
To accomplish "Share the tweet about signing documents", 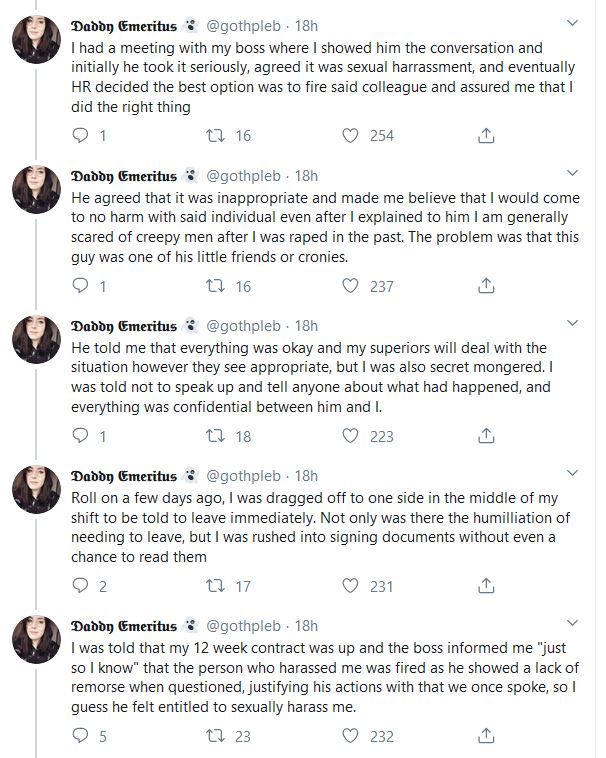I will (x=486, y=587).
